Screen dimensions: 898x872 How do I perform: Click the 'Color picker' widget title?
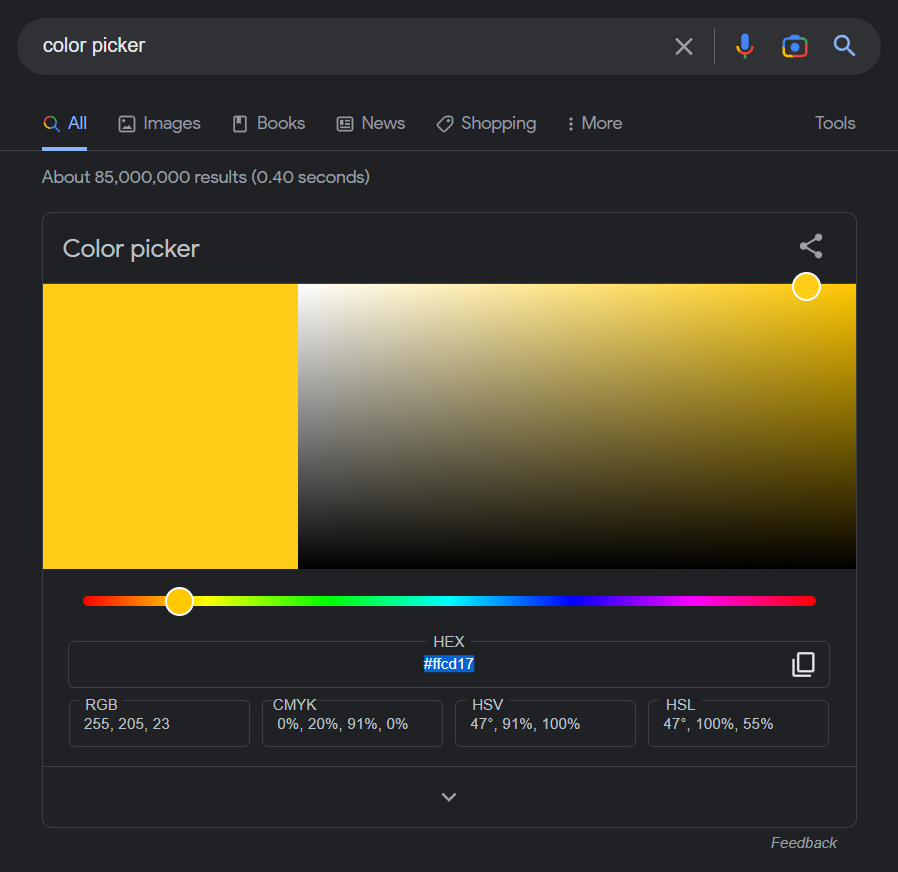point(131,248)
